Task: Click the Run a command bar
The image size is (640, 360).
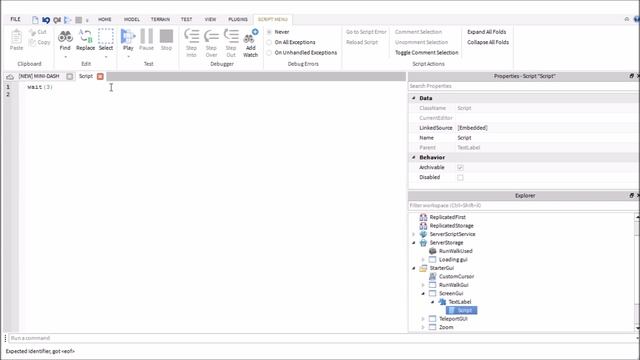Action: 322,338
